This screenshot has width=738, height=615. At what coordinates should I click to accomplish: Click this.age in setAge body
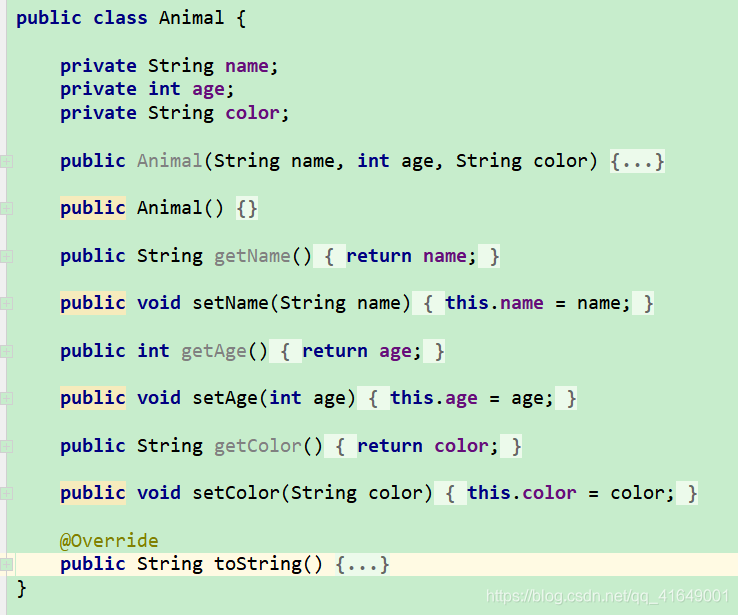click(434, 398)
